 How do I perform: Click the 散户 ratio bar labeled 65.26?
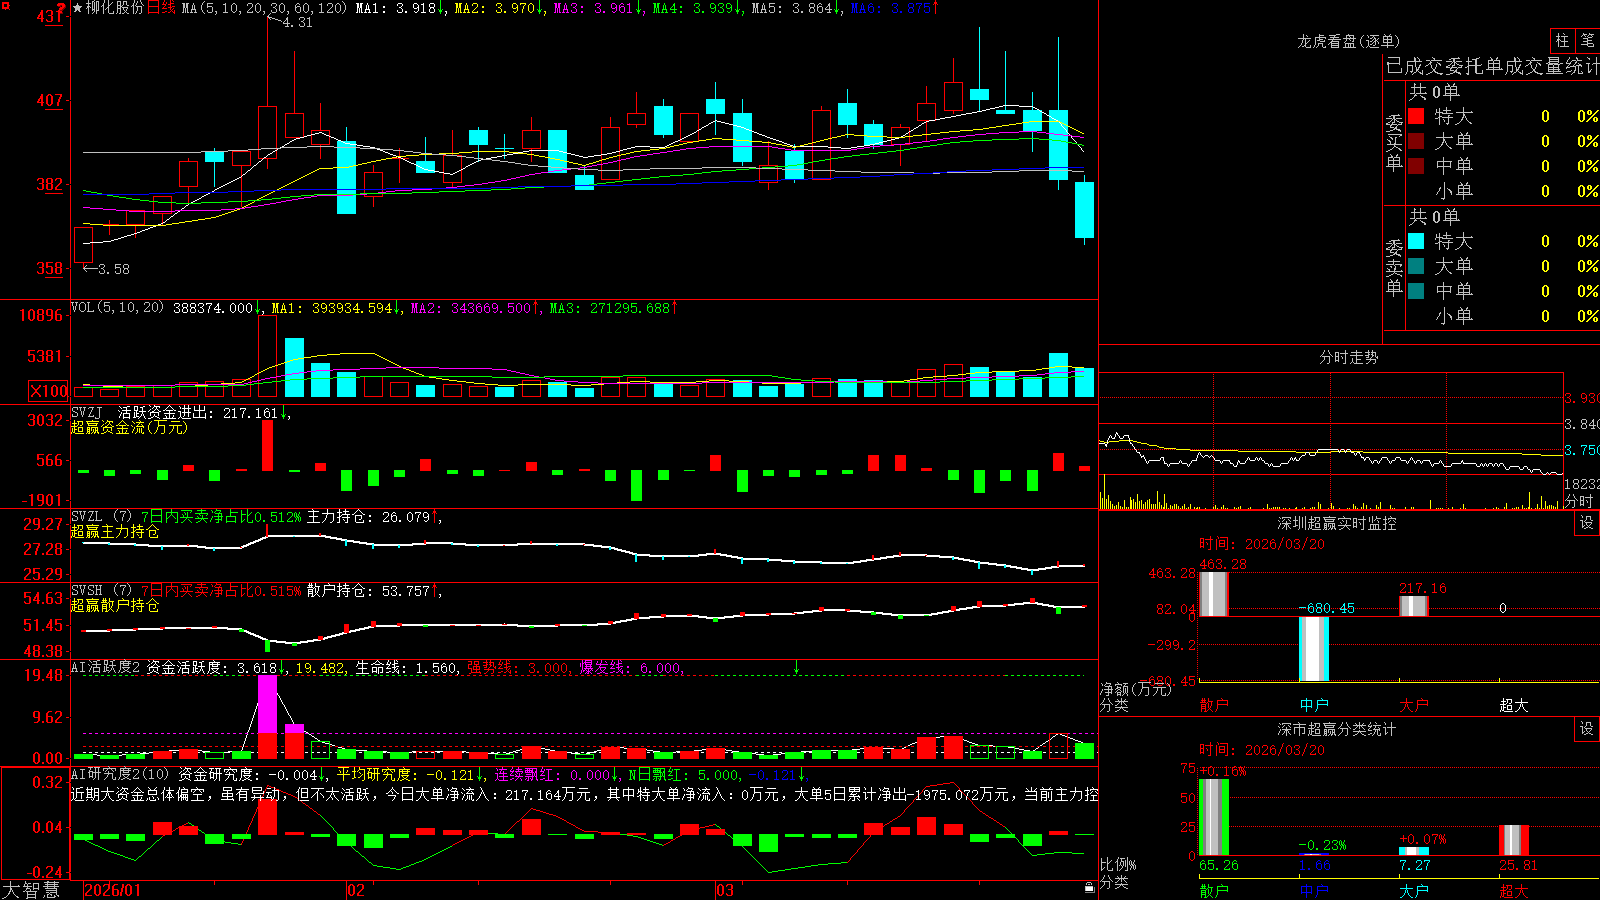click(x=1213, y=817)
